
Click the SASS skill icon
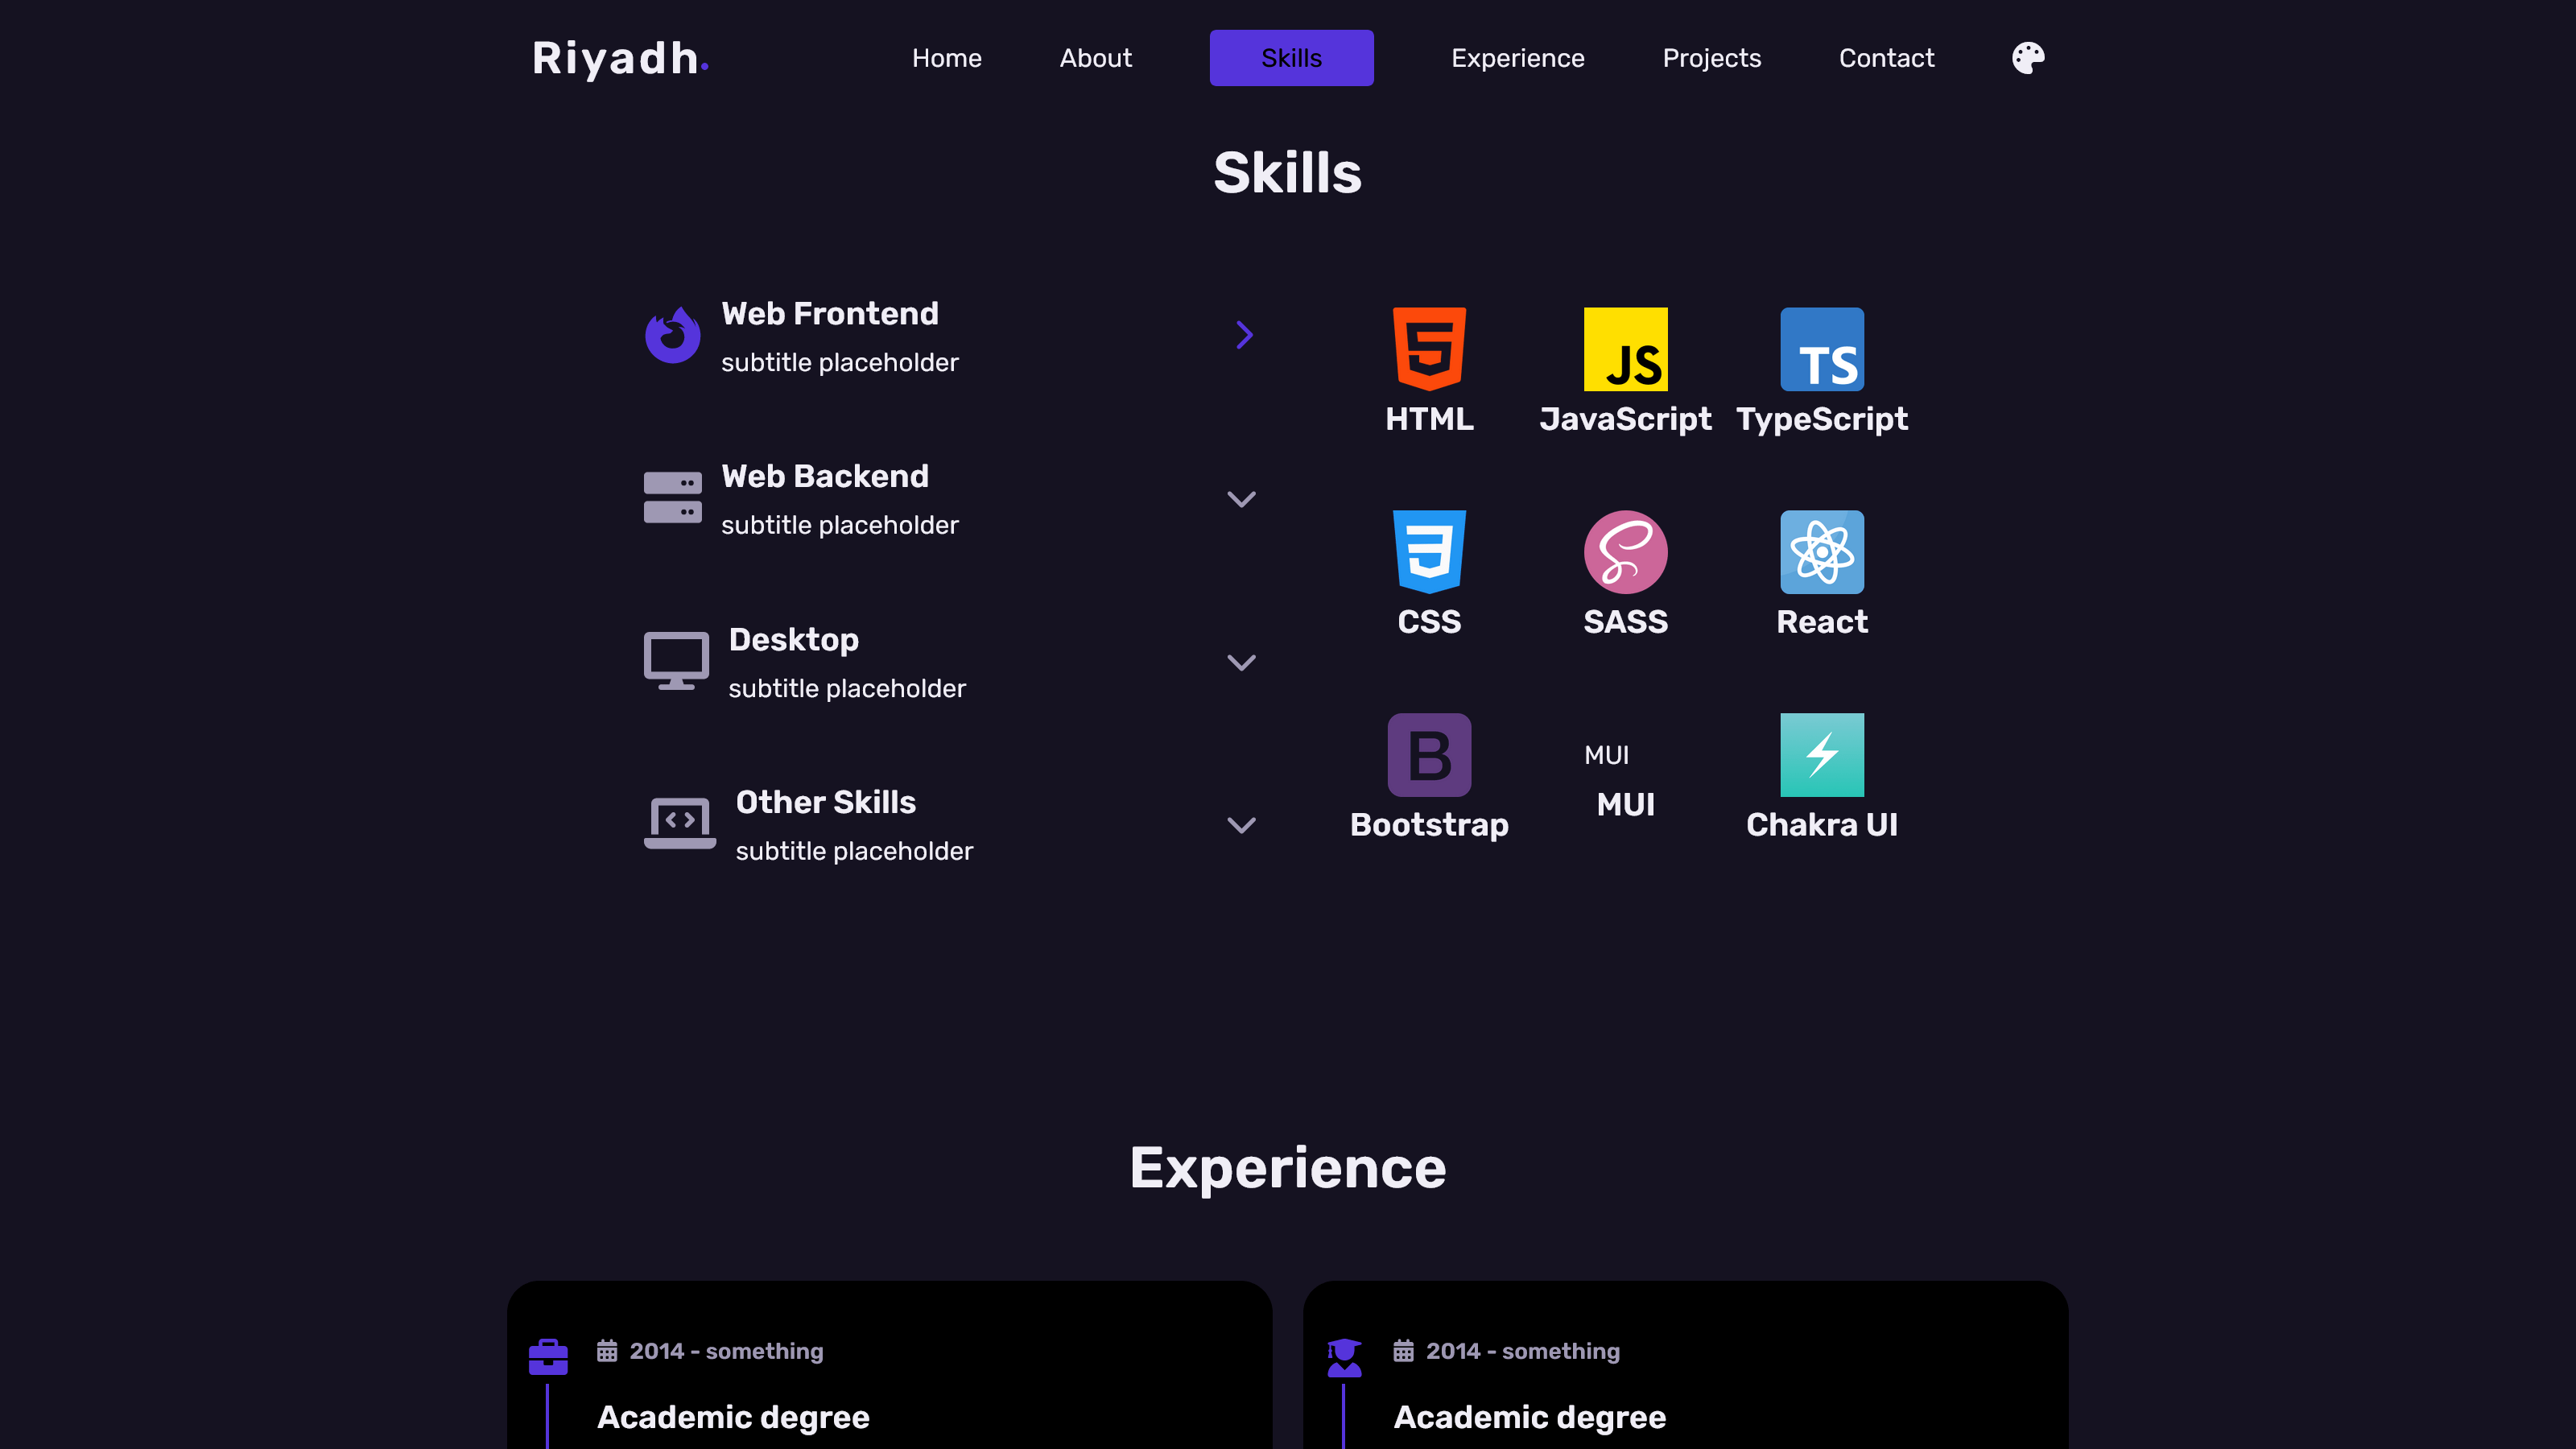point(1624,551)
